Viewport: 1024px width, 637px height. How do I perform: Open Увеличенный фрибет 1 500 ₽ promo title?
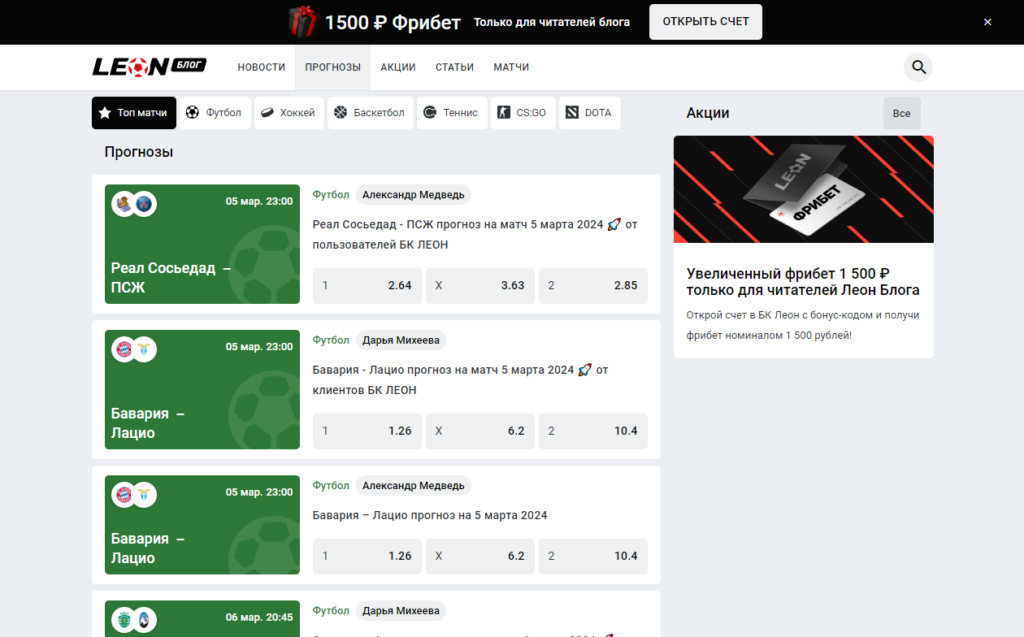point(803,282)
